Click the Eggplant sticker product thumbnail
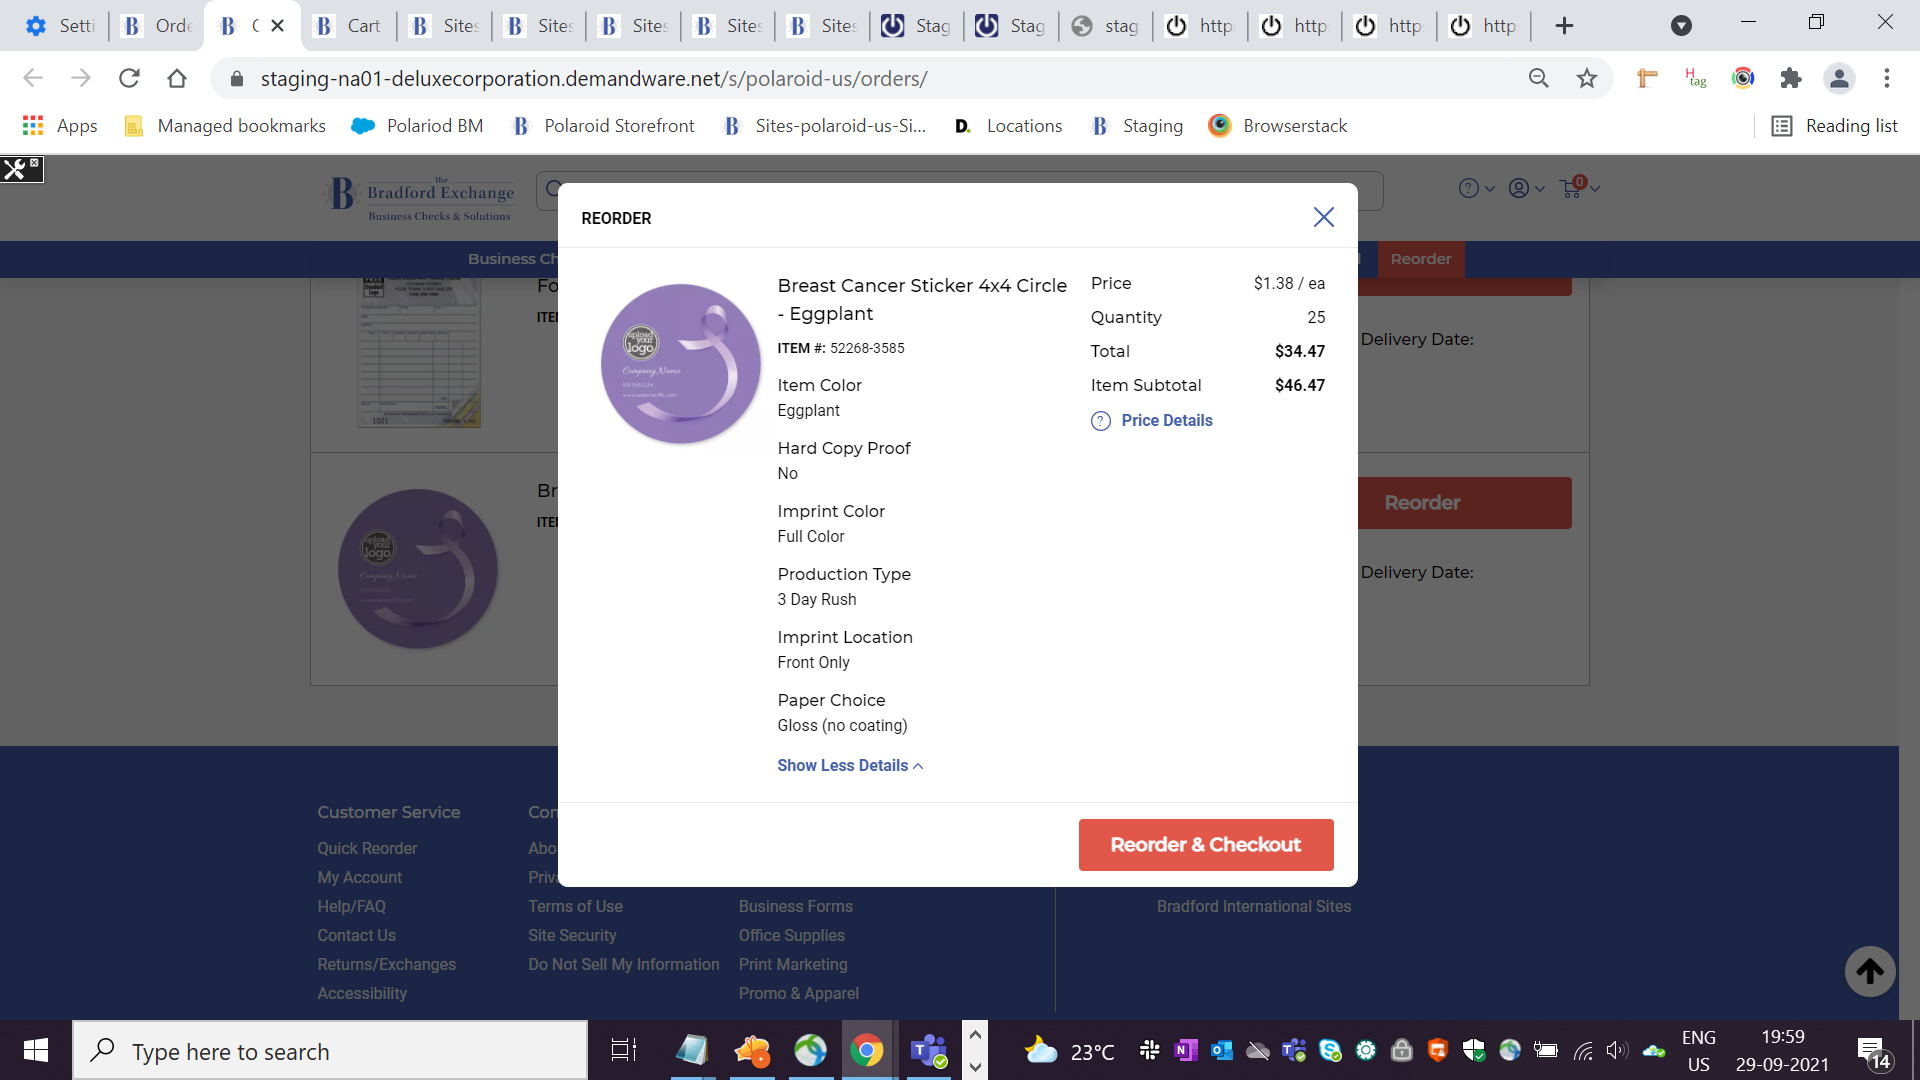Screen dimensions: 1920x1080 pyautogui.click(x=681, y=365)
